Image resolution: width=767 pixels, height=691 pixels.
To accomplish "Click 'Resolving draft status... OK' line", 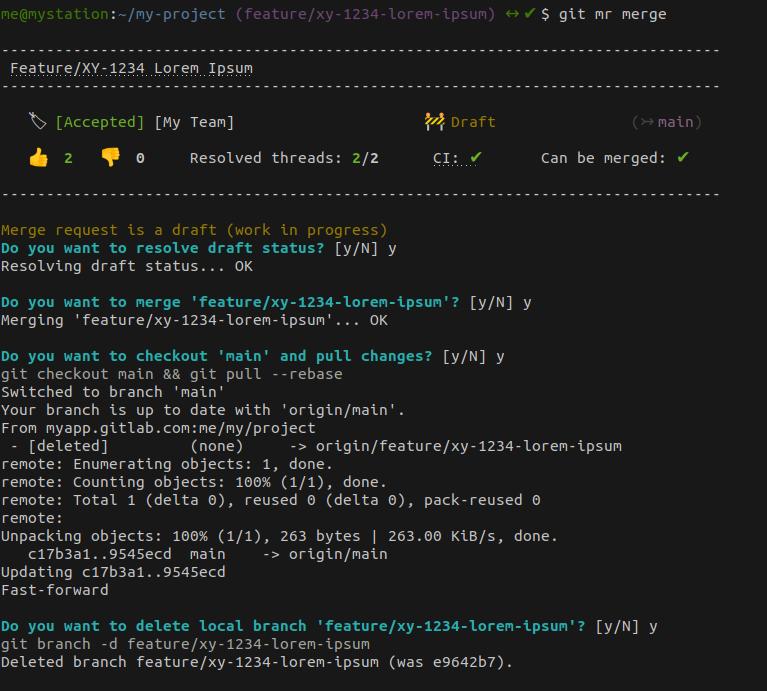I will click(x=127, y=266).
